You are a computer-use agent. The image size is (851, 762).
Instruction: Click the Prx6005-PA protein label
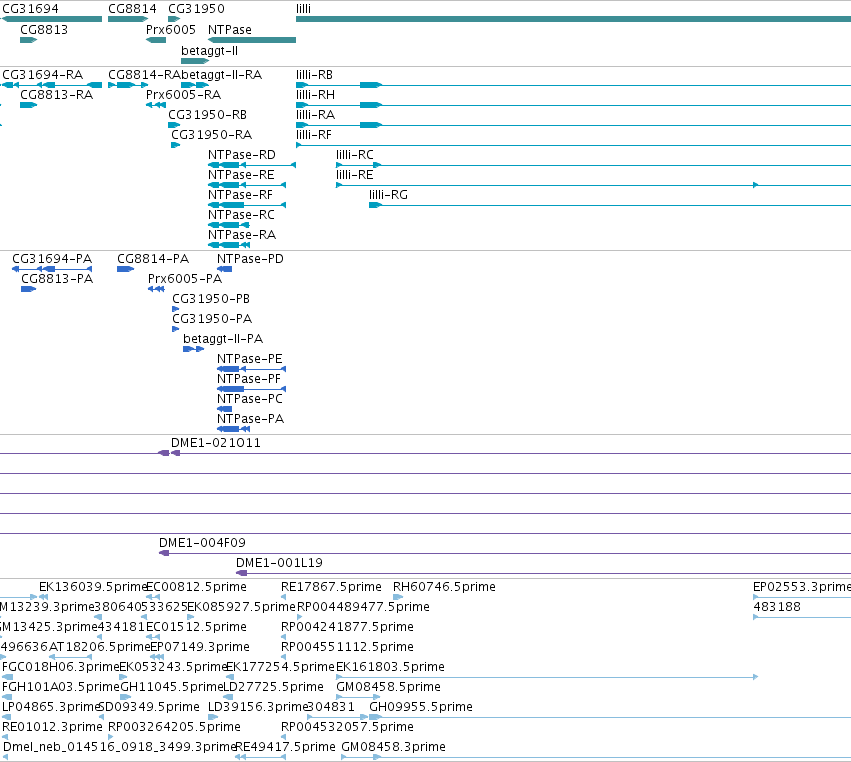(185, 278)
